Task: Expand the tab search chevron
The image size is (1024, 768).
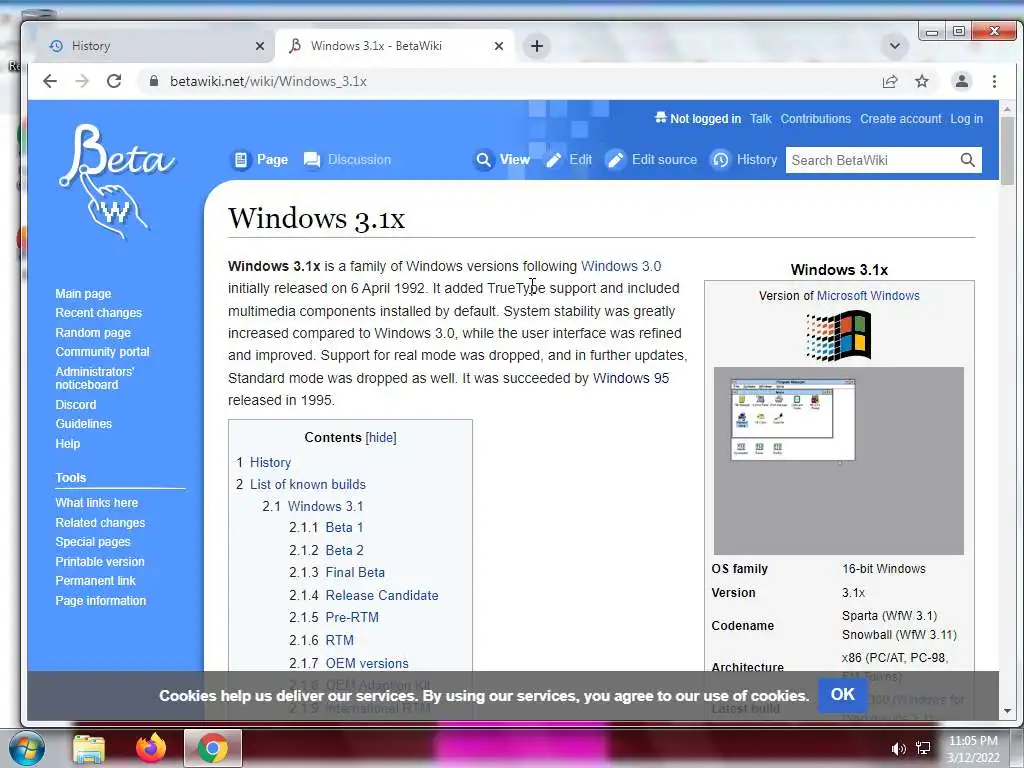Action: click(x=895, y=46)
